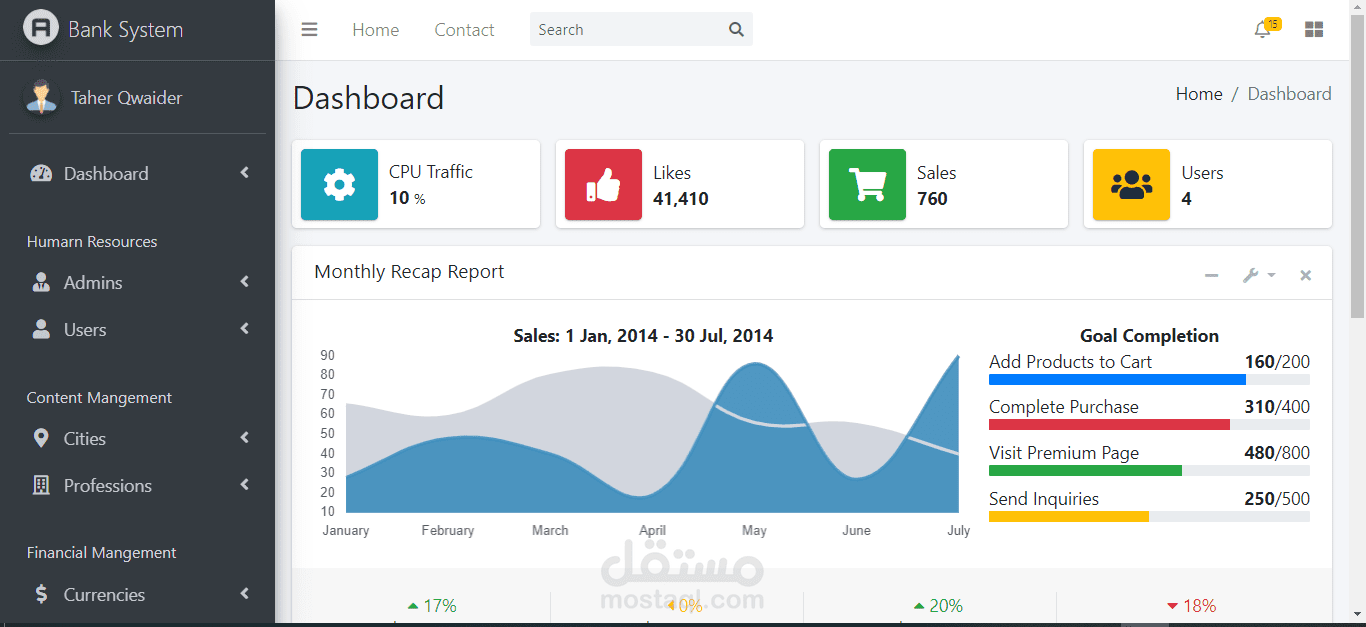
Task: Click the Visit Premium Page green progress bar
Action: coord(1149,470)
